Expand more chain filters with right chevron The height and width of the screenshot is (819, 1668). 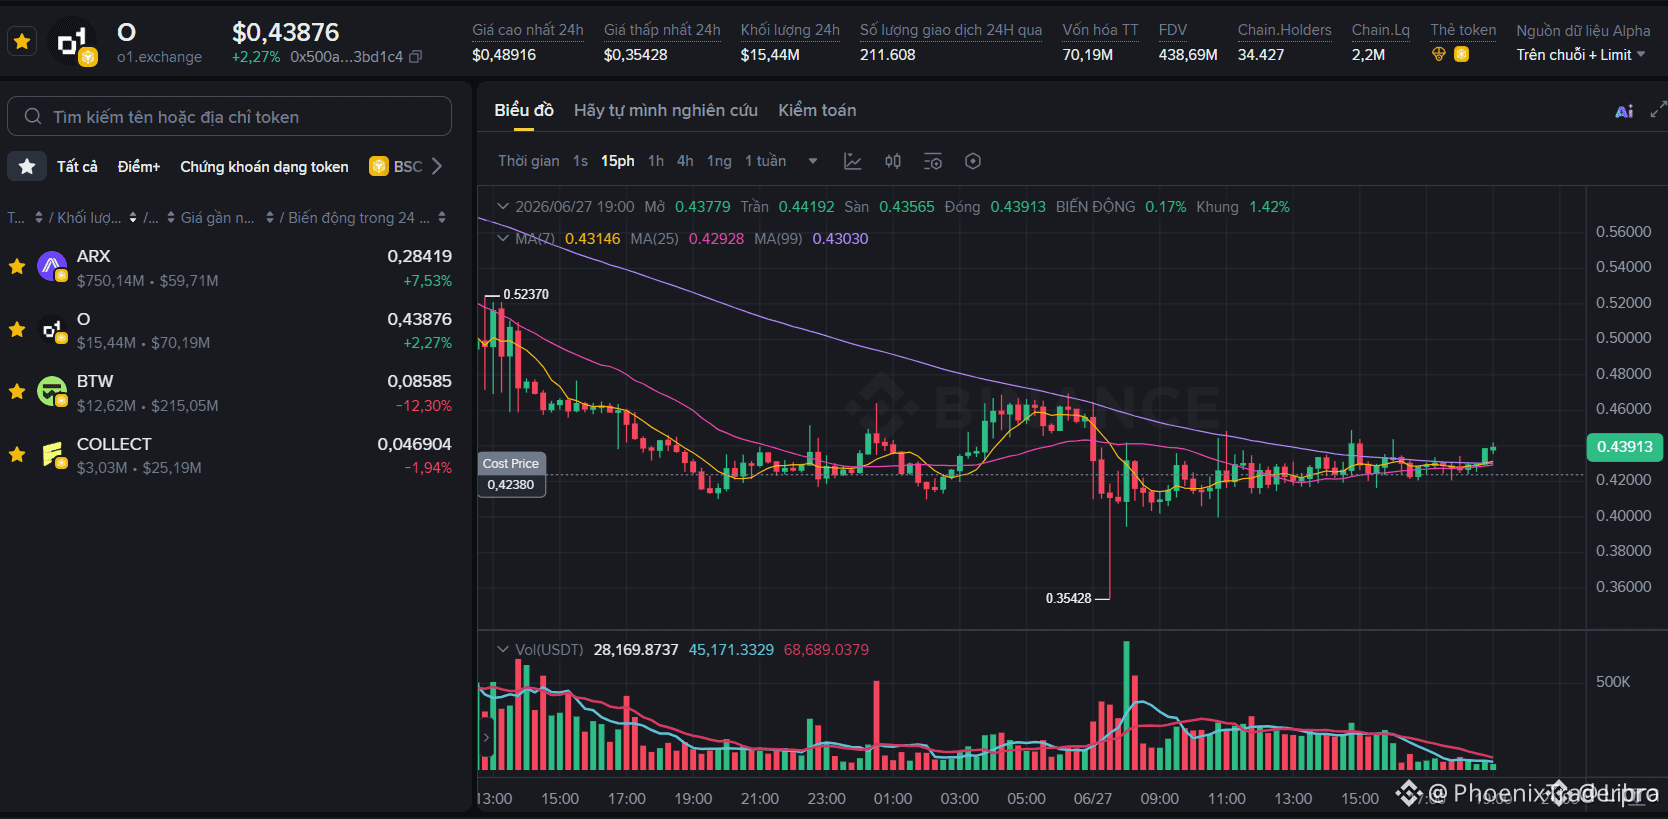437,166
